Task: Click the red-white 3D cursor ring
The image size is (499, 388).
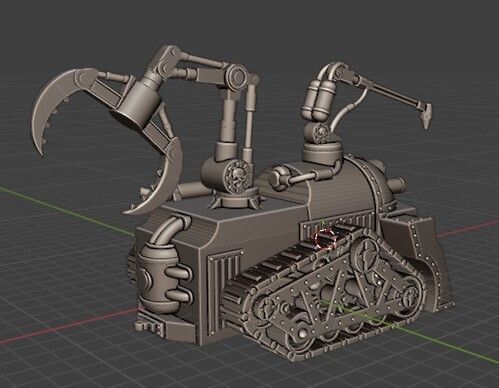Action: (x=325, y=239)
